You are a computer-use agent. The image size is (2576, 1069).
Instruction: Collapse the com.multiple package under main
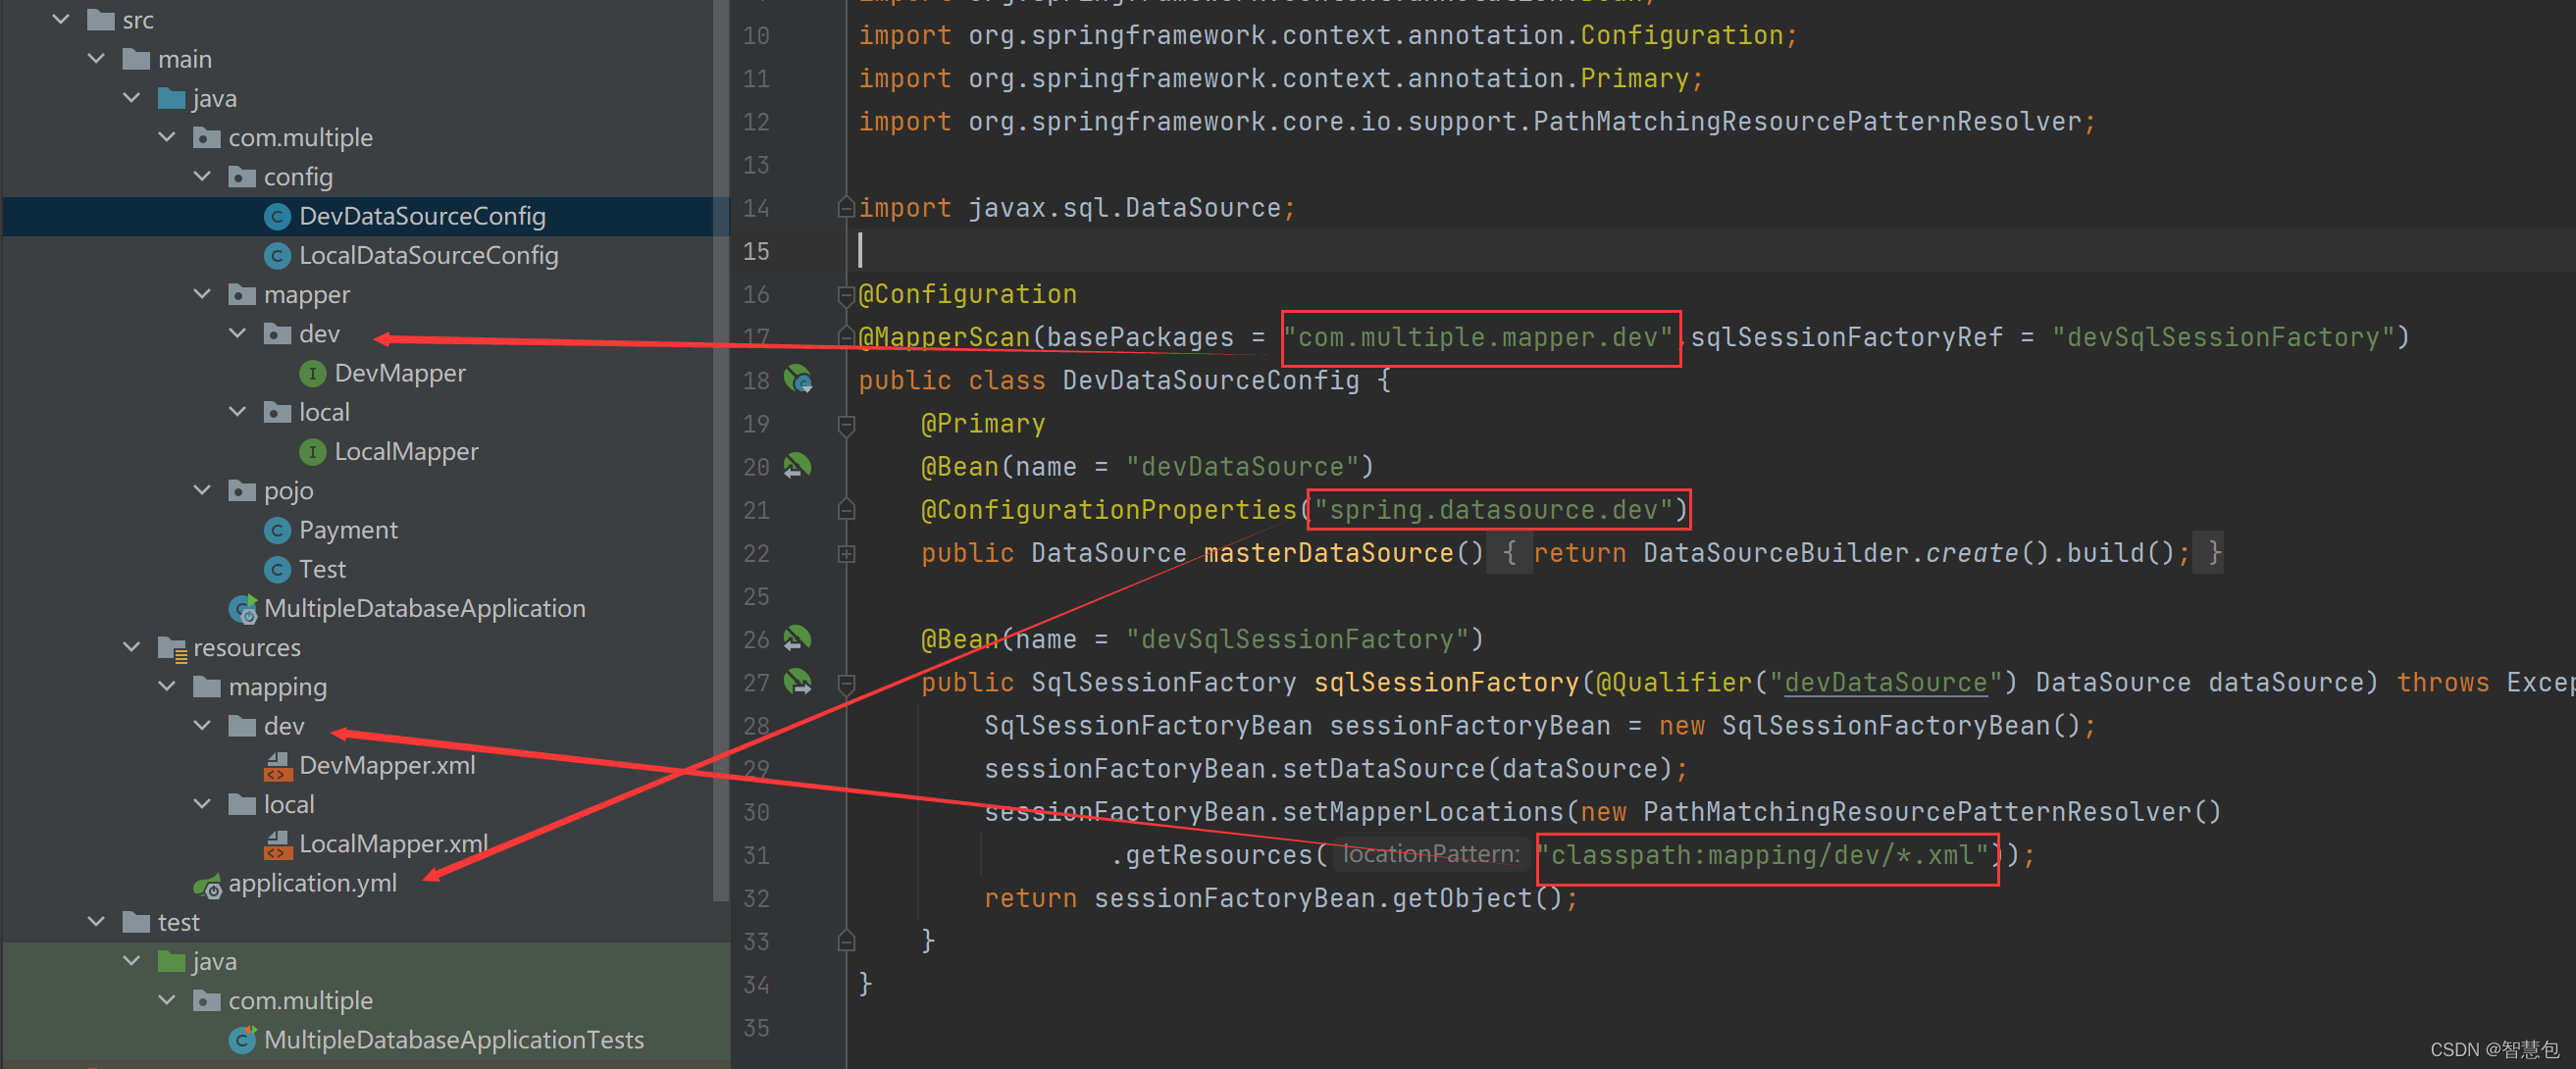pos(167,137)
